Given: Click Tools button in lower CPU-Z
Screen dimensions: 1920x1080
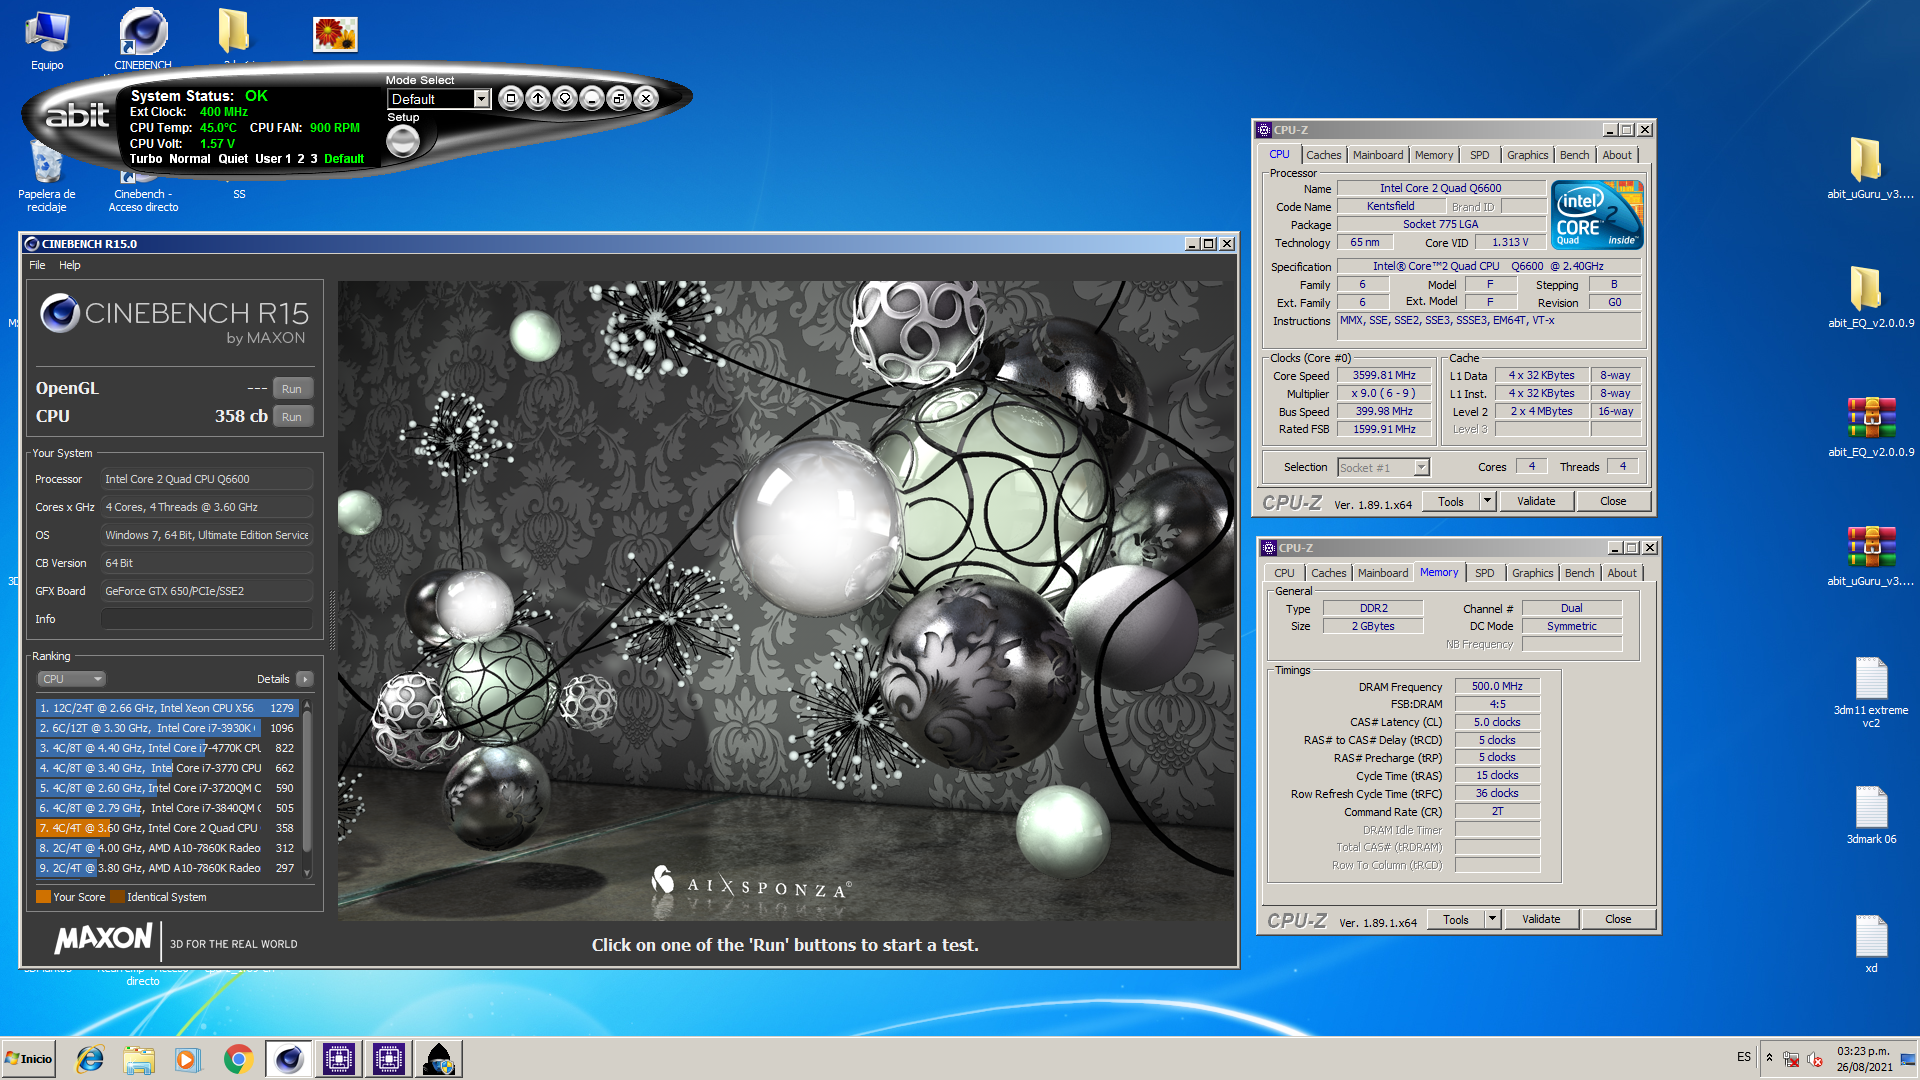Looking at the screenshot, I should point(1455,919).
